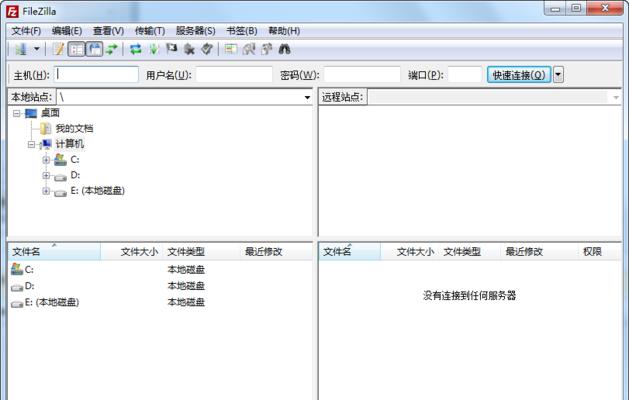Viewport: 629px width, 400px height.
Task: Expand the E: (本地磁盘) tree node
Action: point(46,191)
